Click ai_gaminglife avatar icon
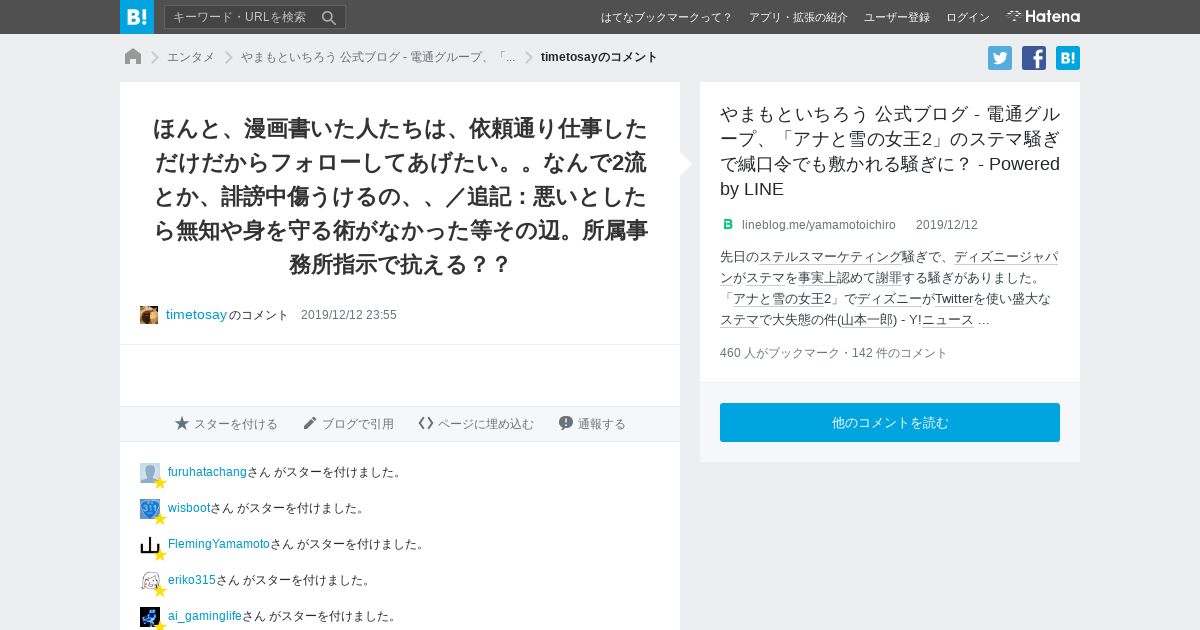Viewport: 1200px width, 630px height. (x=150, y=617)
